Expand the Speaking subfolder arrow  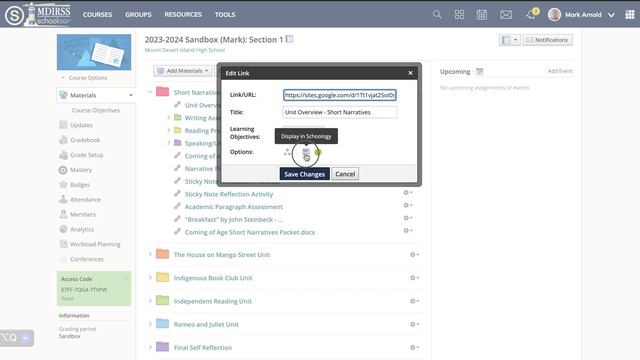tap(169, 143)
